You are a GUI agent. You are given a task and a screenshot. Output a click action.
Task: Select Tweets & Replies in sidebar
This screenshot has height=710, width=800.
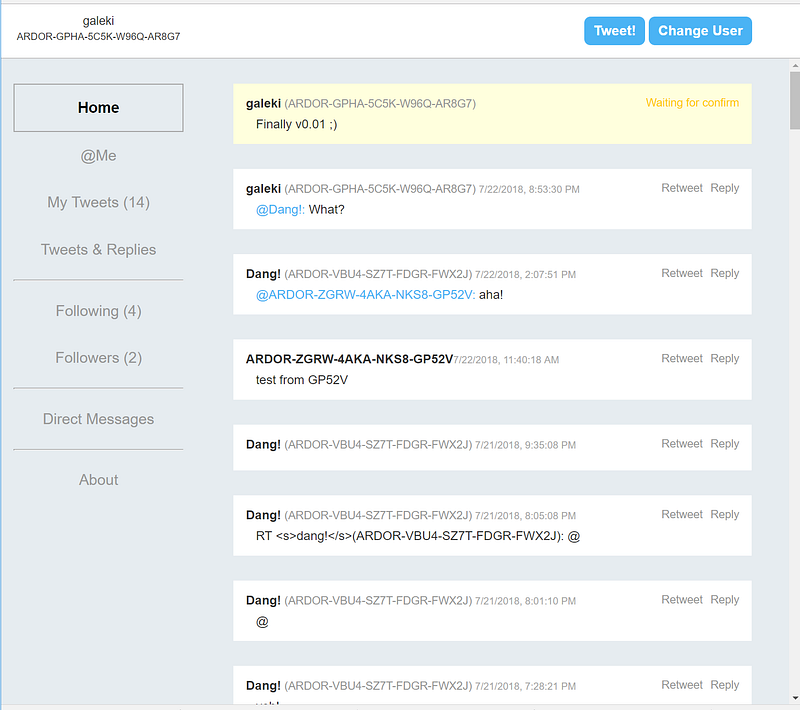(x=98, y=250)
